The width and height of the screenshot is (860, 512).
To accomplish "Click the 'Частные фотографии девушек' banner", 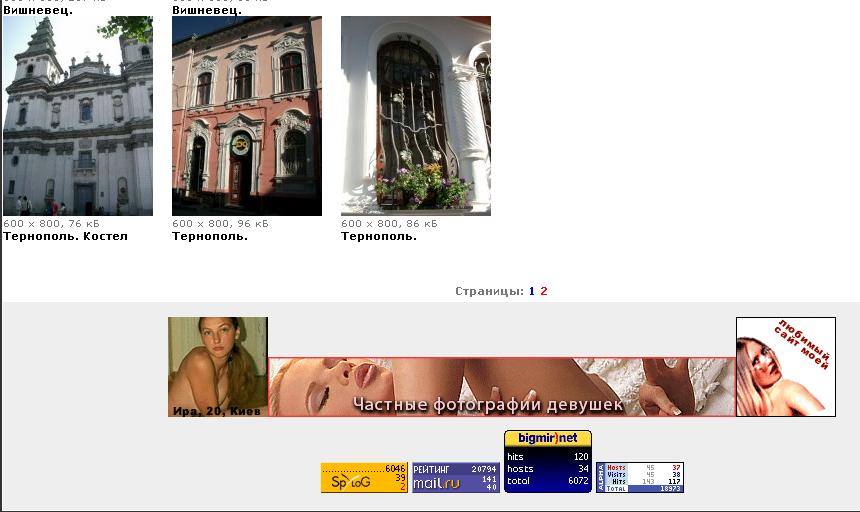I will click(501, 387).
